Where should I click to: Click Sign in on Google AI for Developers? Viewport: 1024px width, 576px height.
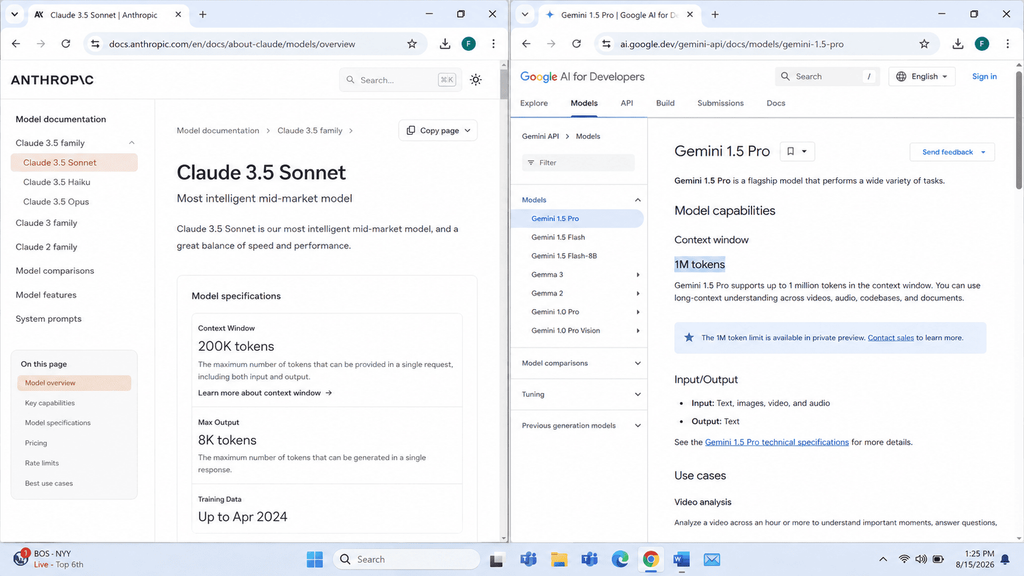pyautogui.click(x=984, y=76)
